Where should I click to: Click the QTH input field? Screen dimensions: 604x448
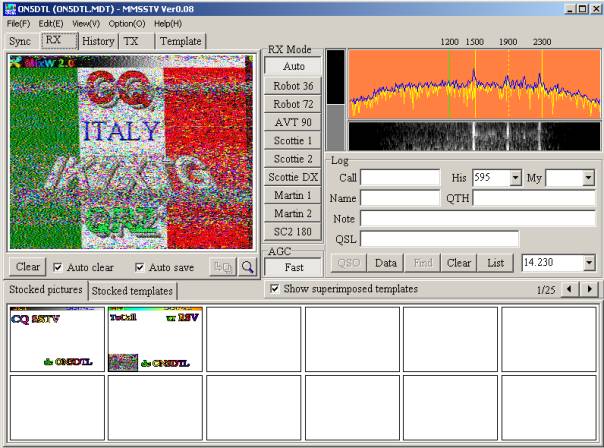[x=534, y=198]
